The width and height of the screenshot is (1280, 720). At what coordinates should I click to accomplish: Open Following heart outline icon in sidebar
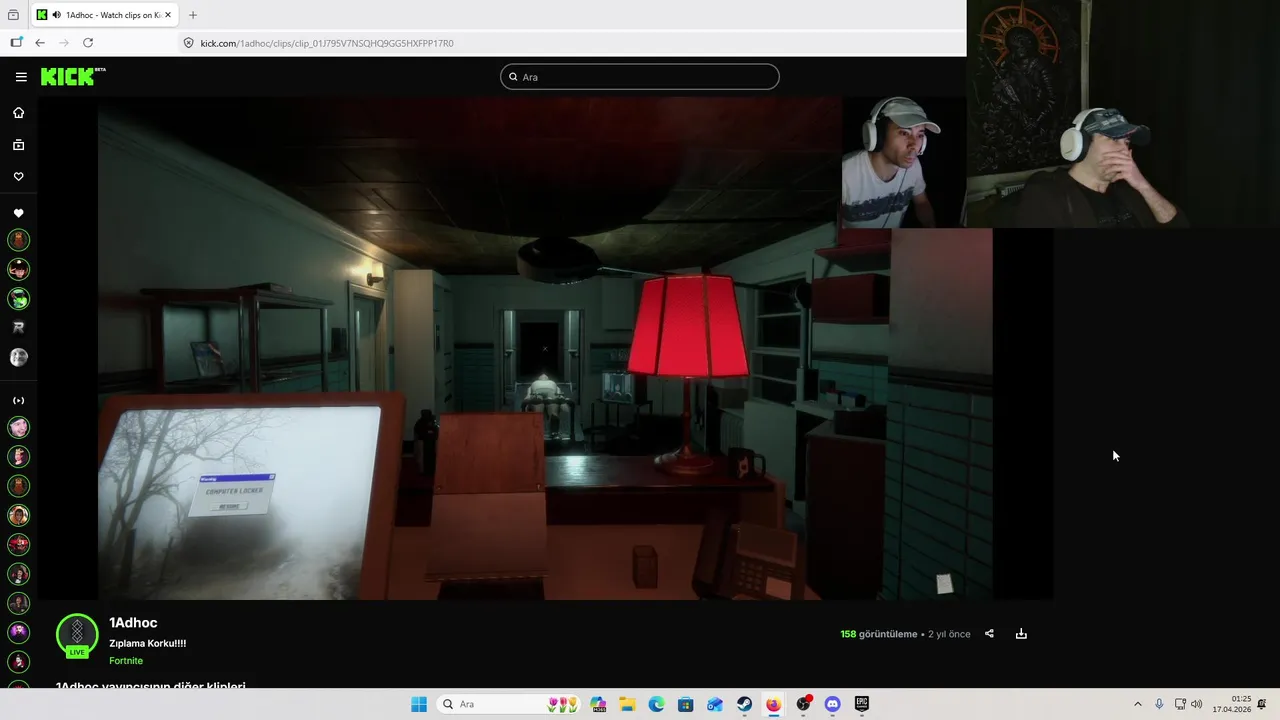coord(18,177)
